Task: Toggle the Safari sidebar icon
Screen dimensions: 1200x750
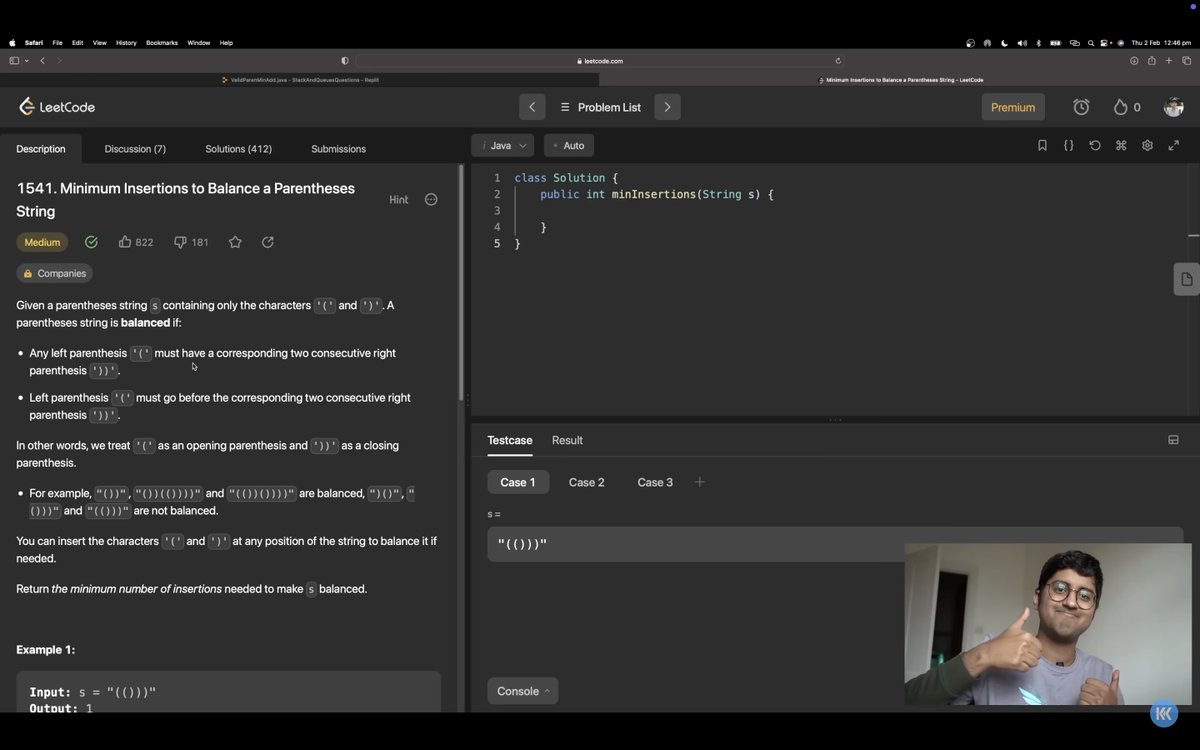Action: tap(14, 61)
